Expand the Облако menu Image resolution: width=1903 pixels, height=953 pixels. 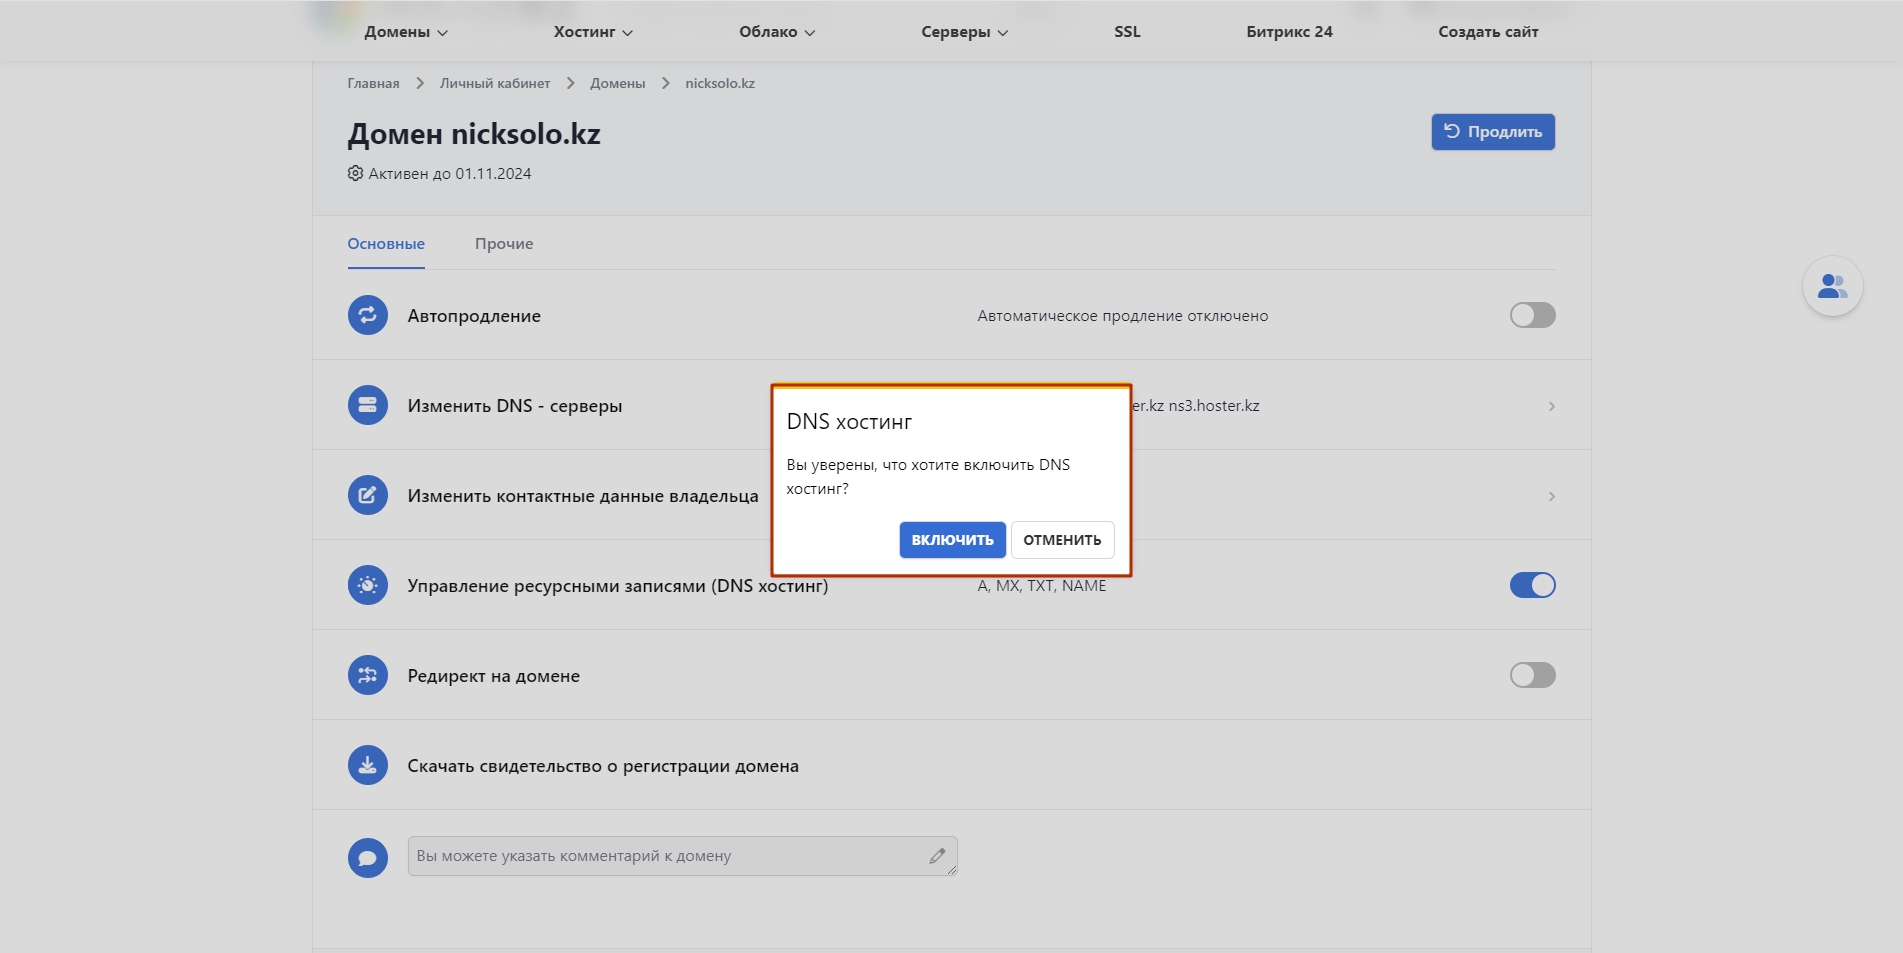pos(777,32)
